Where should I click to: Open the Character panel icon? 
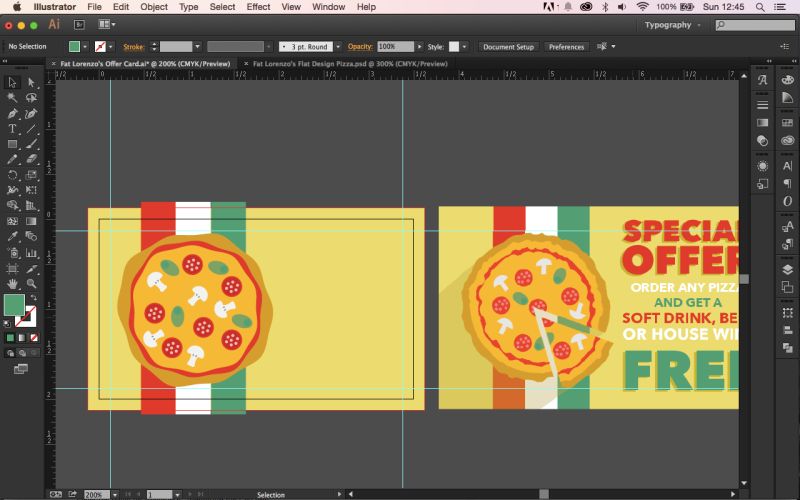(787, 166)
